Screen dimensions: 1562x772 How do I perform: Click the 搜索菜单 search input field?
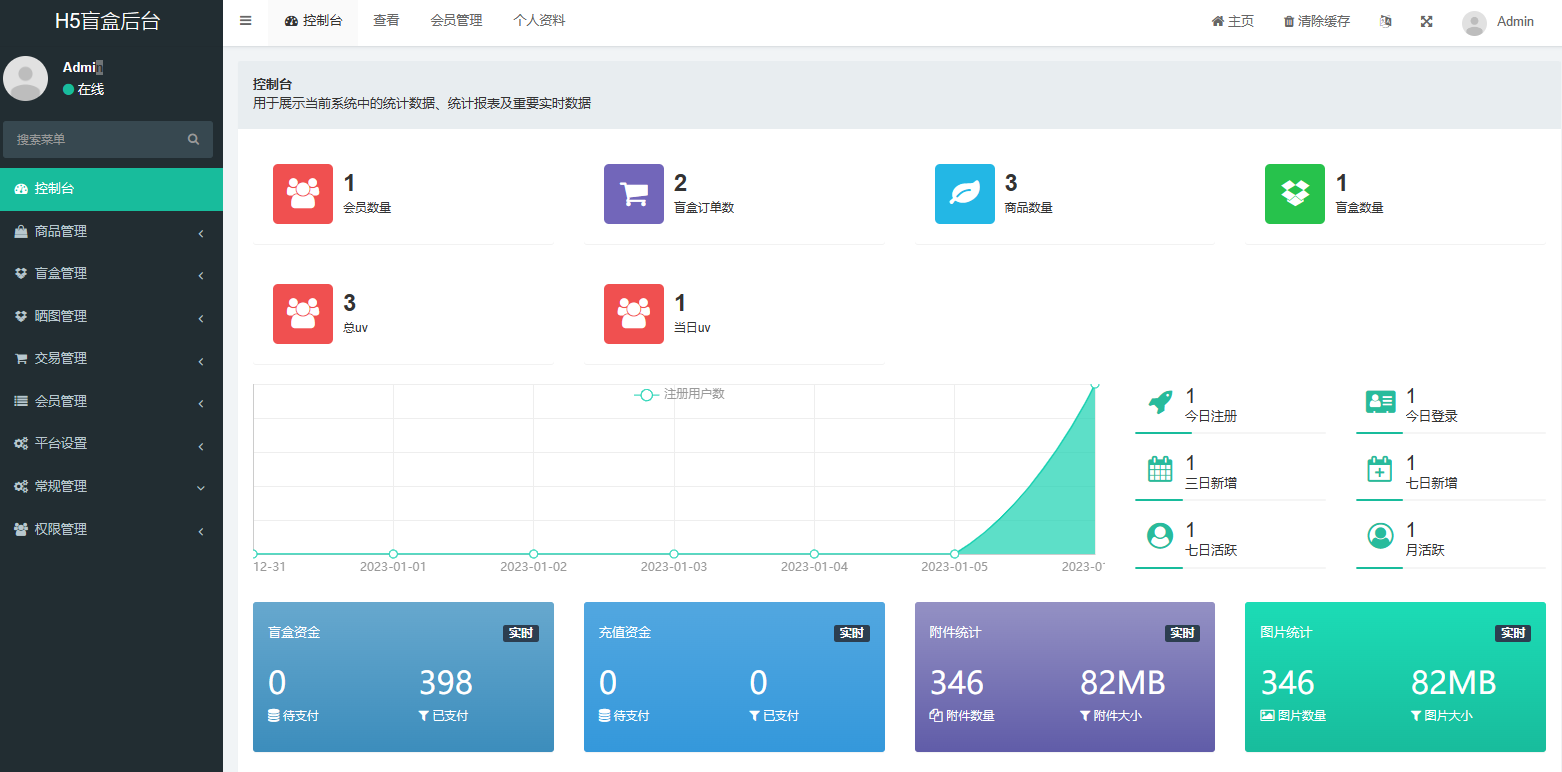(95, 140)
